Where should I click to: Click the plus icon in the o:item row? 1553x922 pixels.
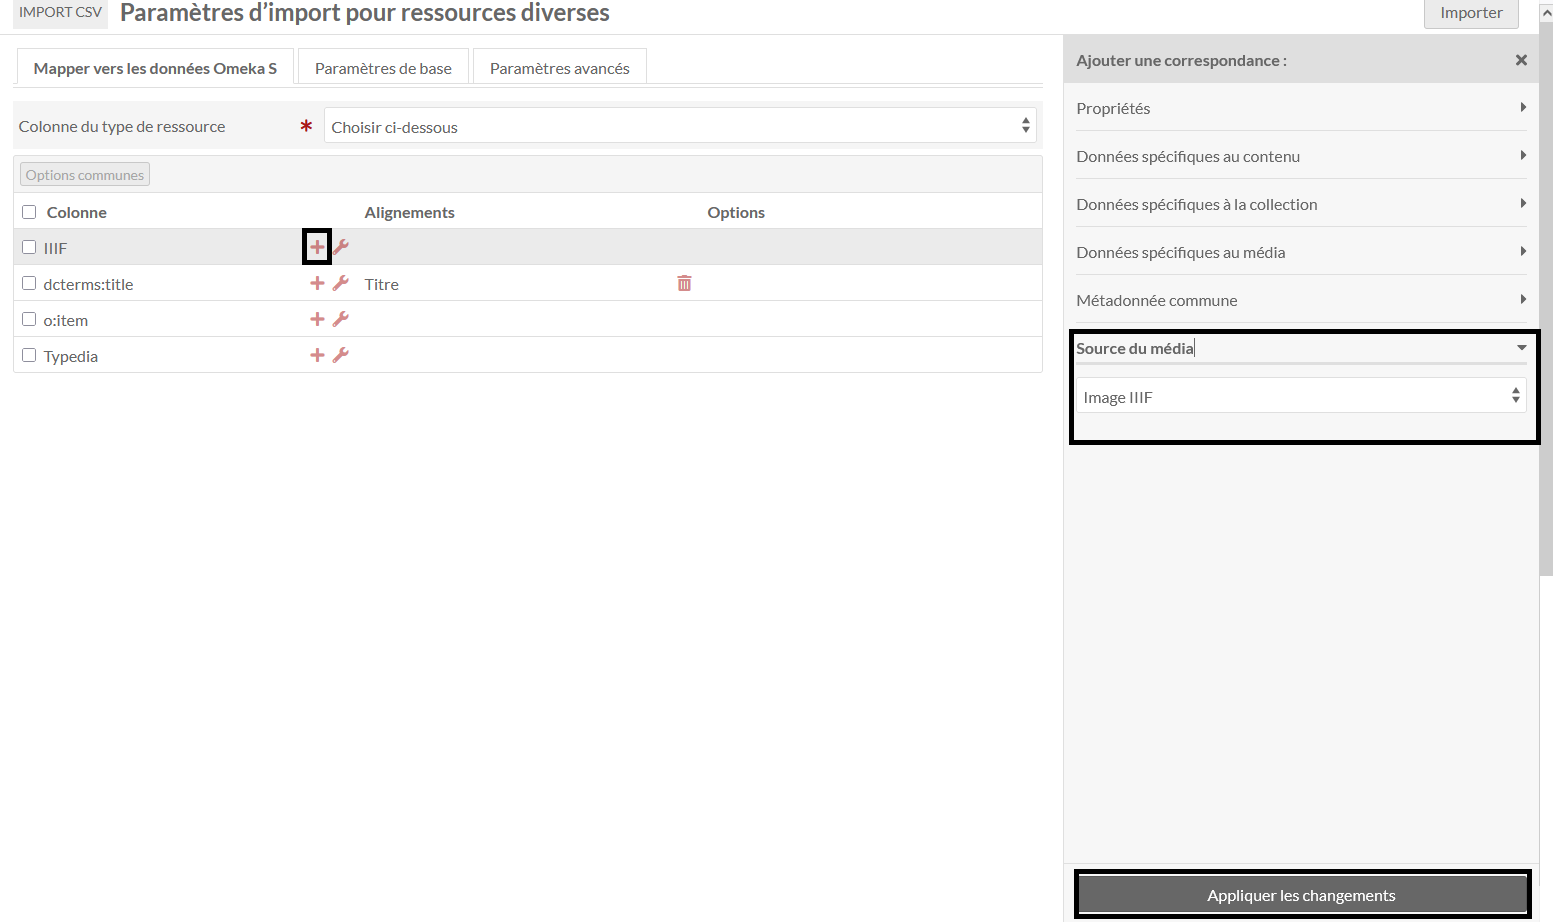click(317, 319)
